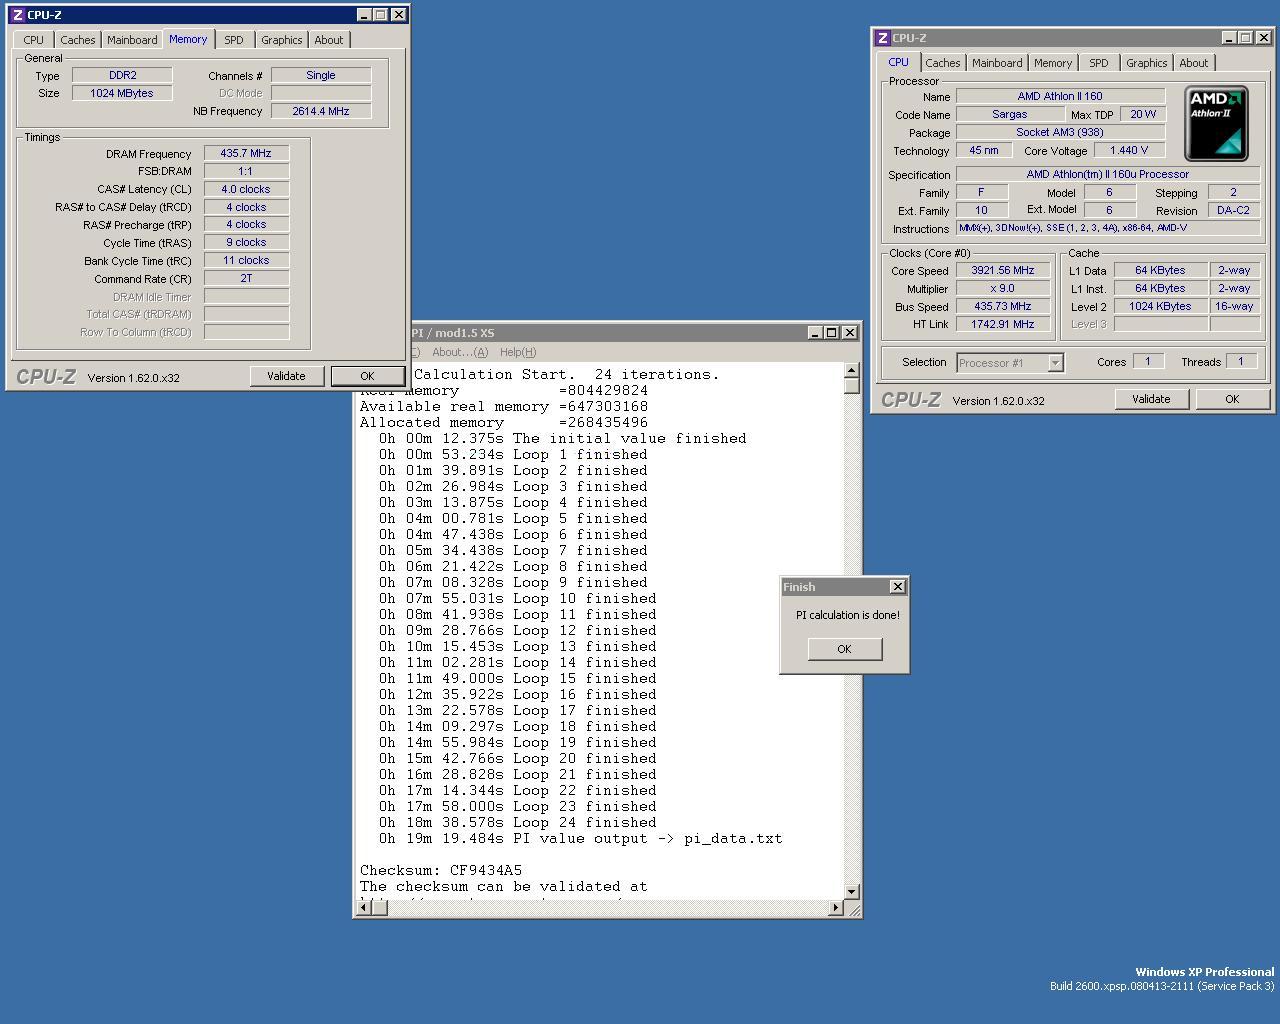Open the Graphics tab in the Memory window

click(x=281, y=40)
